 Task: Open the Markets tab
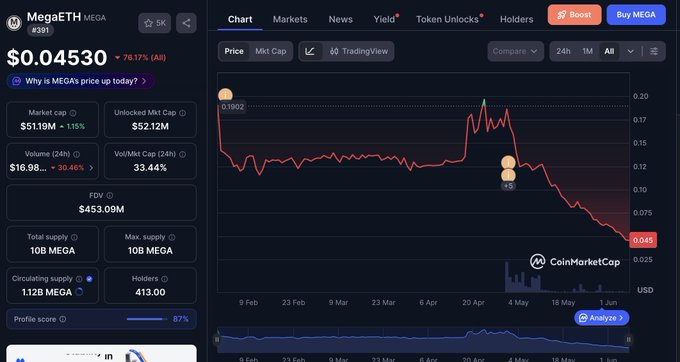290,20
